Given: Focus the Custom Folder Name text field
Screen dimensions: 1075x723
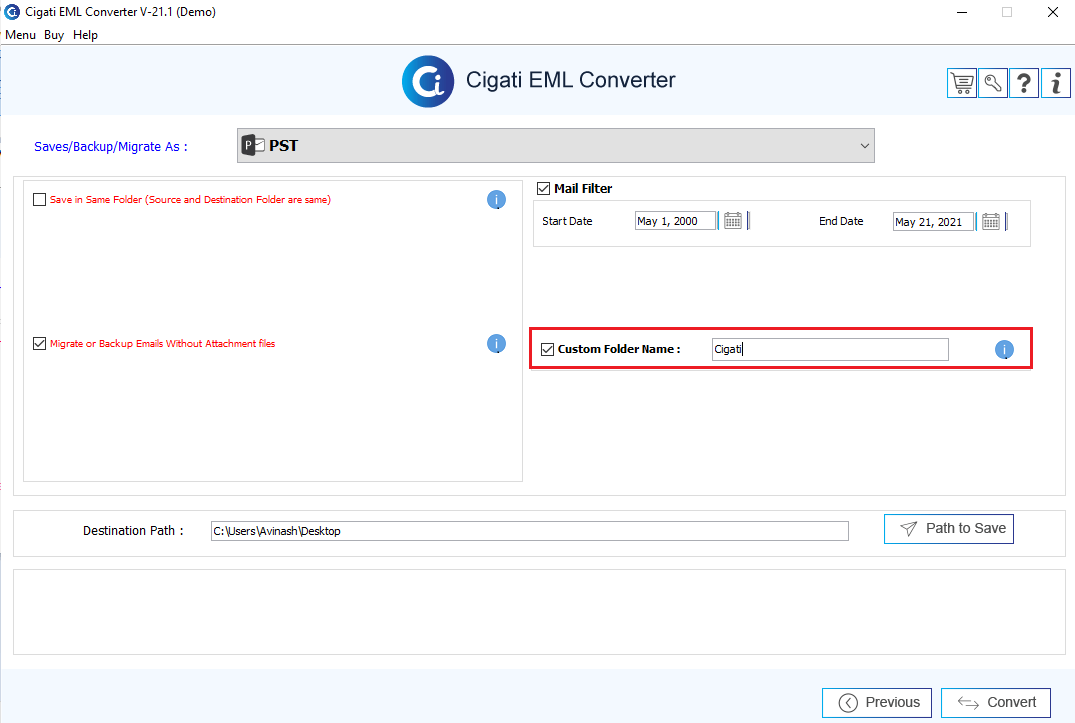Looking at the screenshot, I should tap(830, 350).
